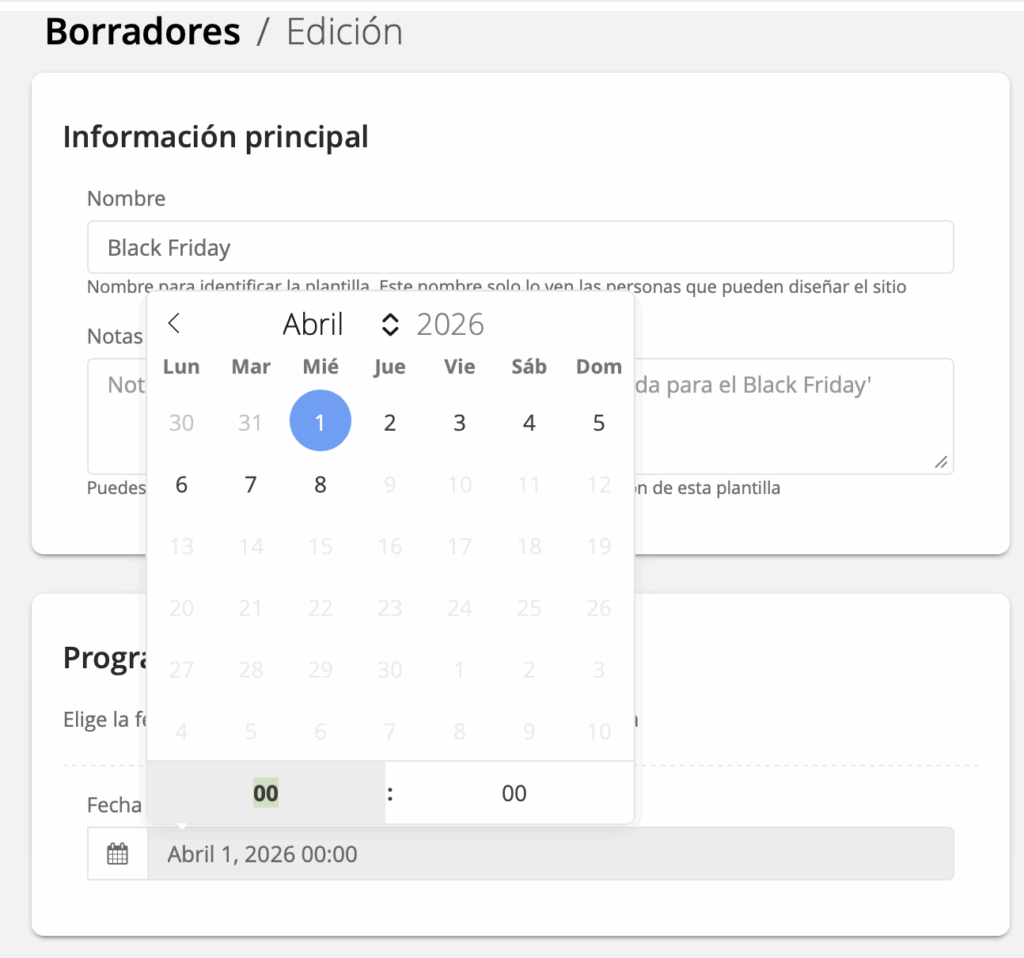Click the hour field showing 00
1024x958 pixels.
click(x=266, y=793)
